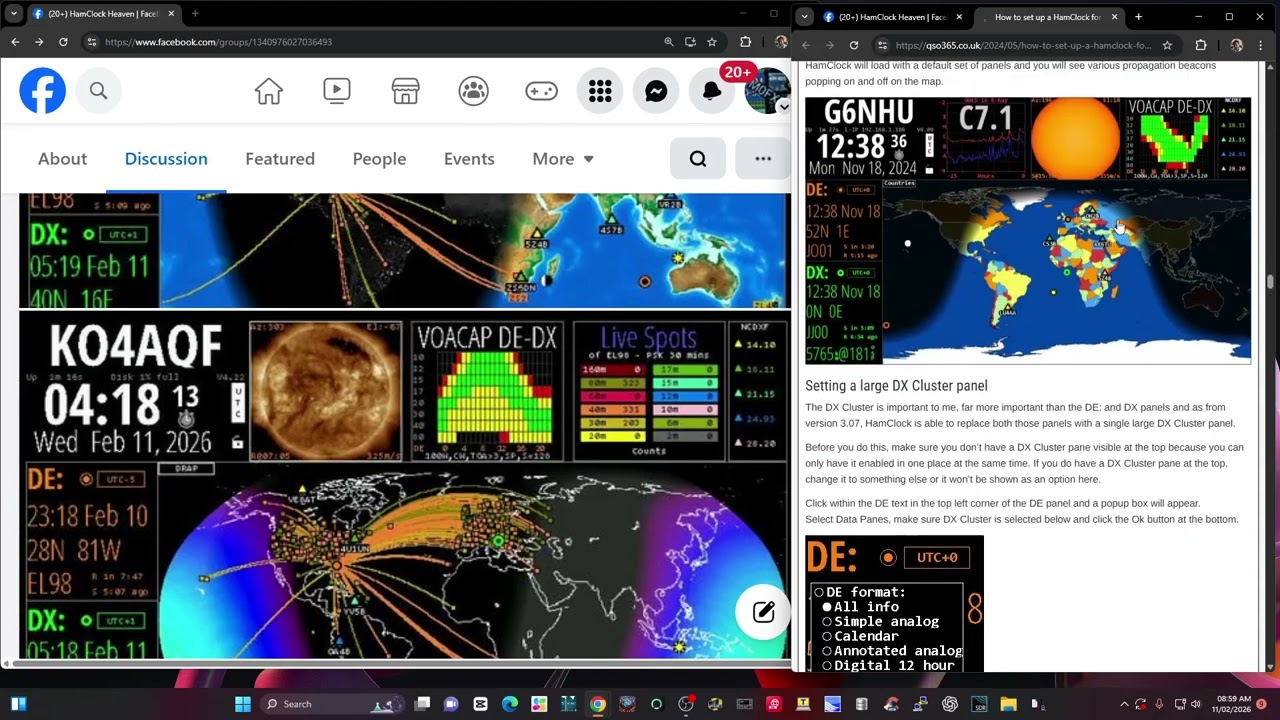
Task: Open tab search dropdown in qso365 window
Action: pyautogui.click(x=805, y=17)
